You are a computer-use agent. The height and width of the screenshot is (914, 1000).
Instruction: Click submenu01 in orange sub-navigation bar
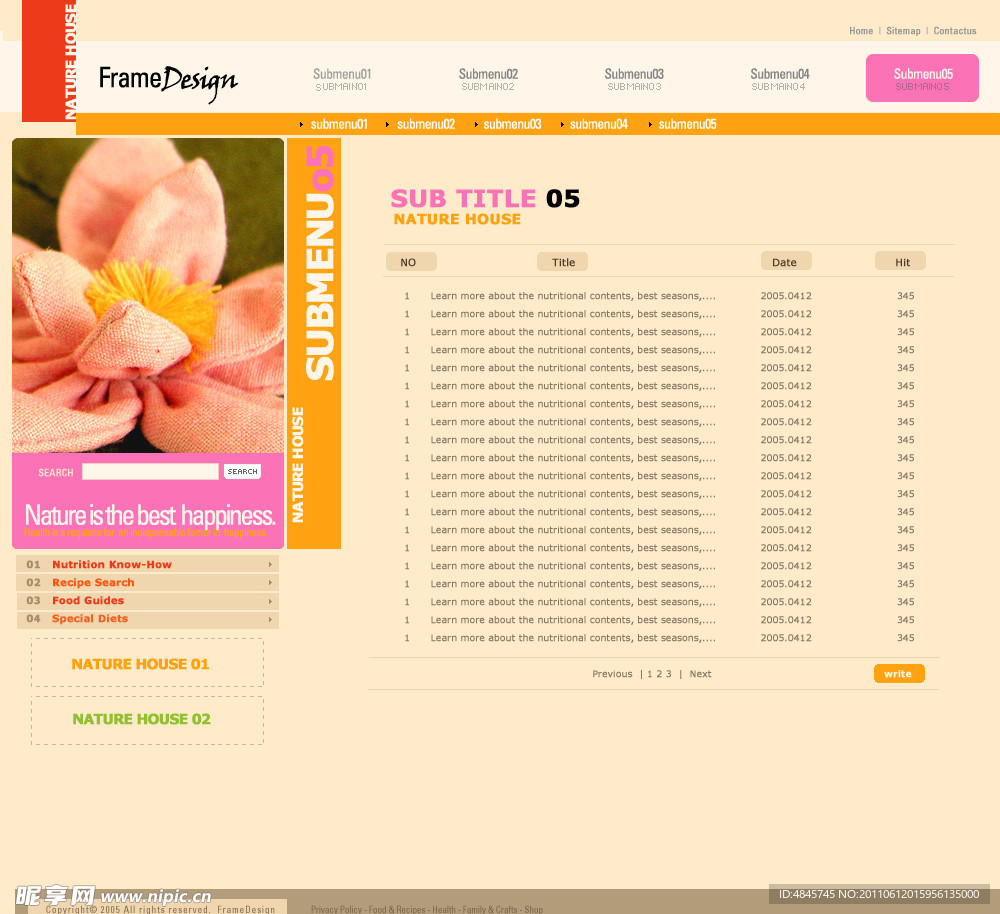(338, 124)
